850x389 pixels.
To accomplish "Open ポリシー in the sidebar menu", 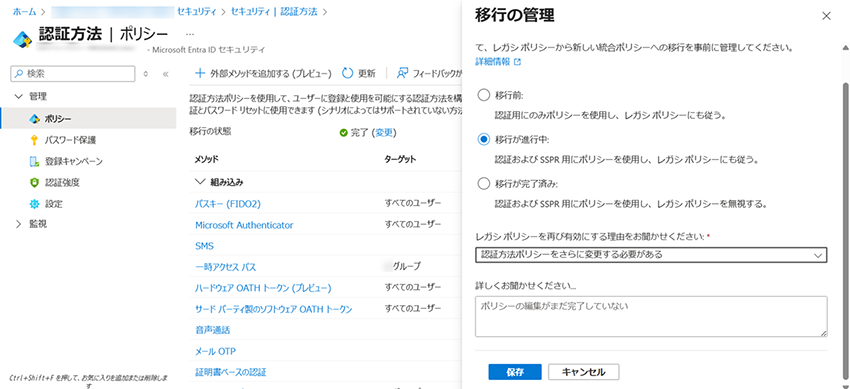I will click(57, 119).
